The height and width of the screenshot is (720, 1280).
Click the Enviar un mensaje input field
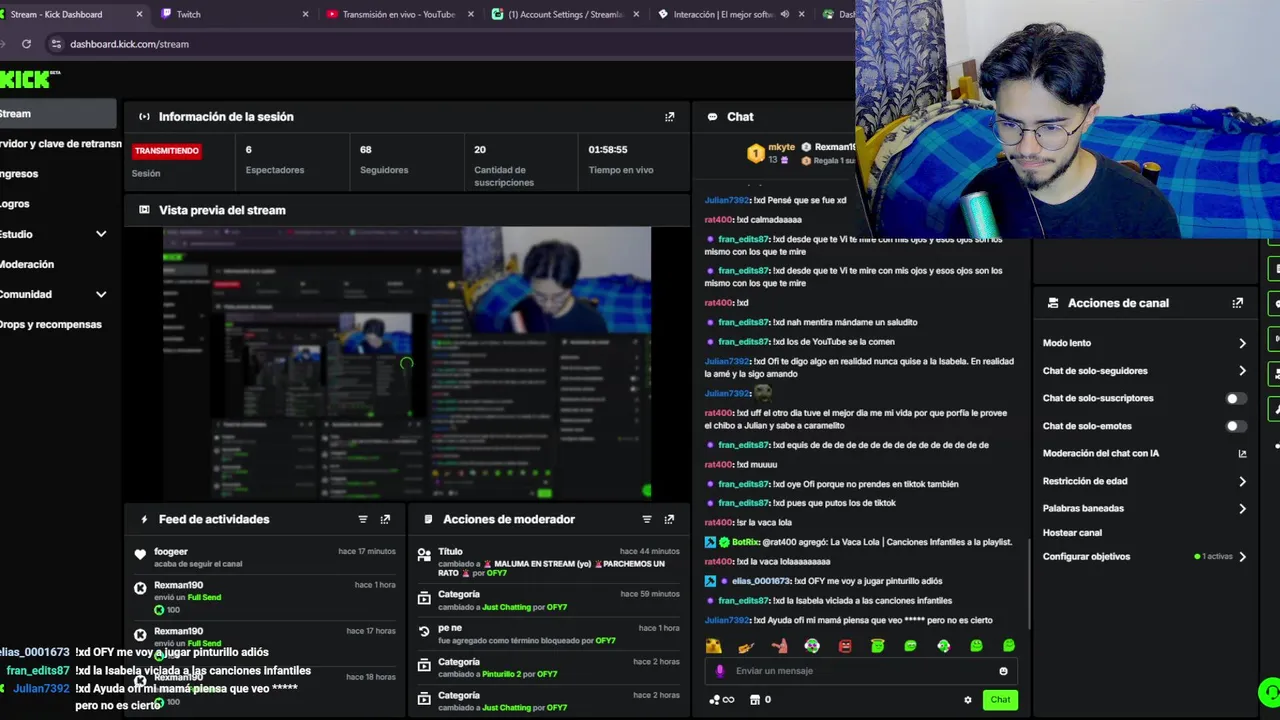(x=860, y=671)
